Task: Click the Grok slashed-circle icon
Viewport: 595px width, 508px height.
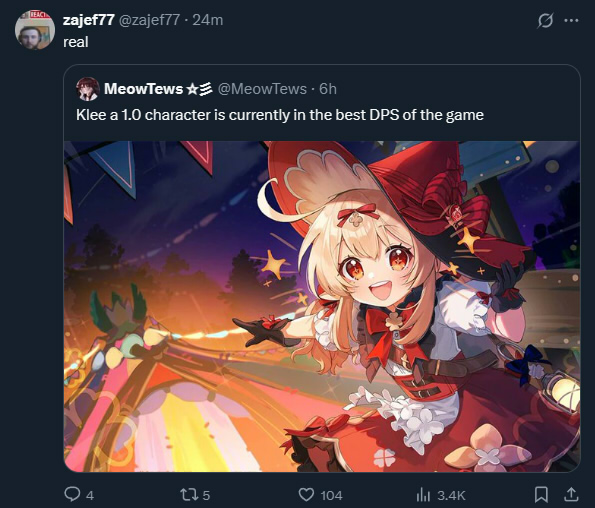Action: coord(545,20)
